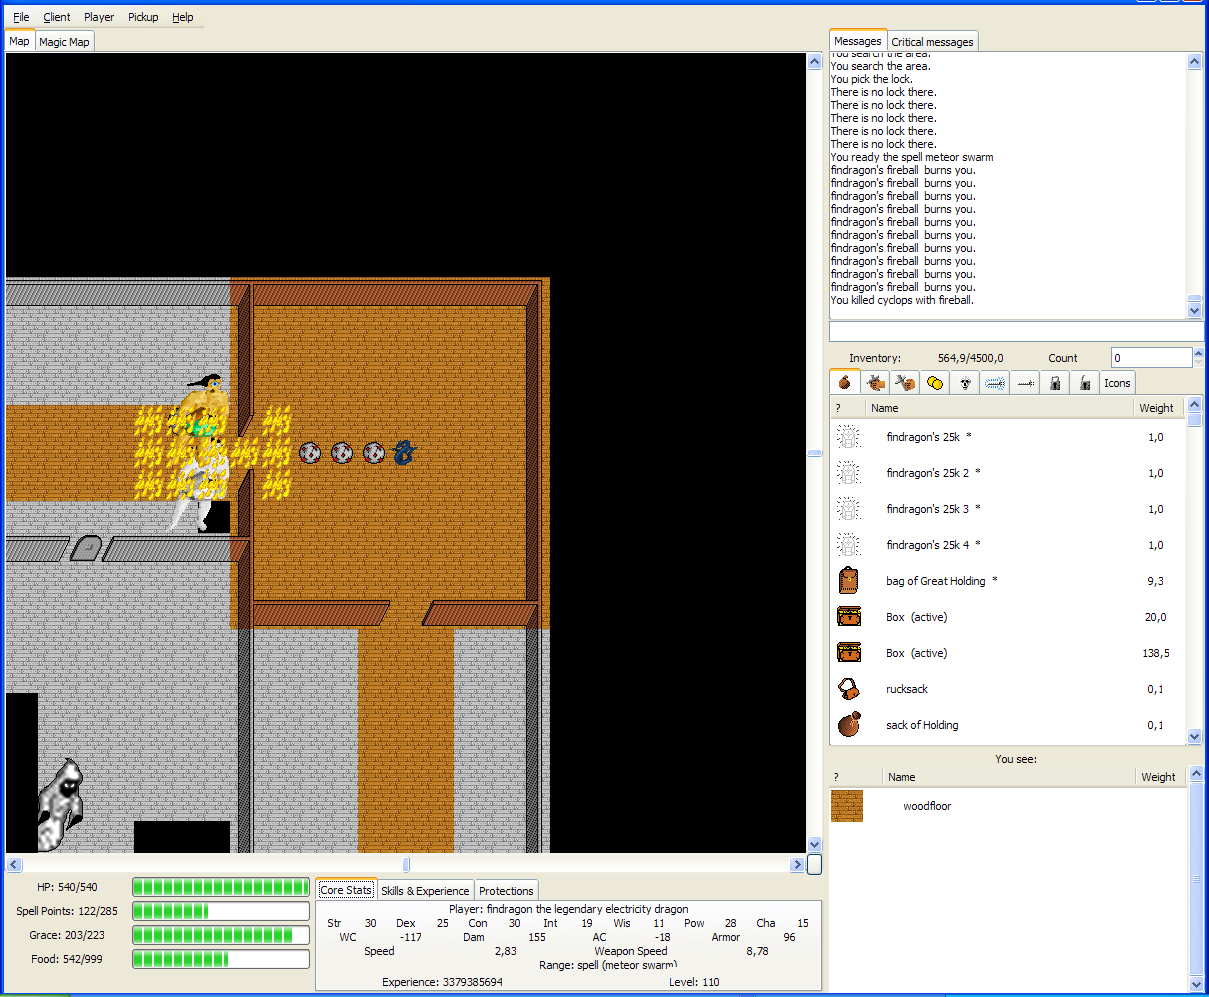1209x997 pixels.
Task: Select findragon's 25k item icon
Action: 848,437
